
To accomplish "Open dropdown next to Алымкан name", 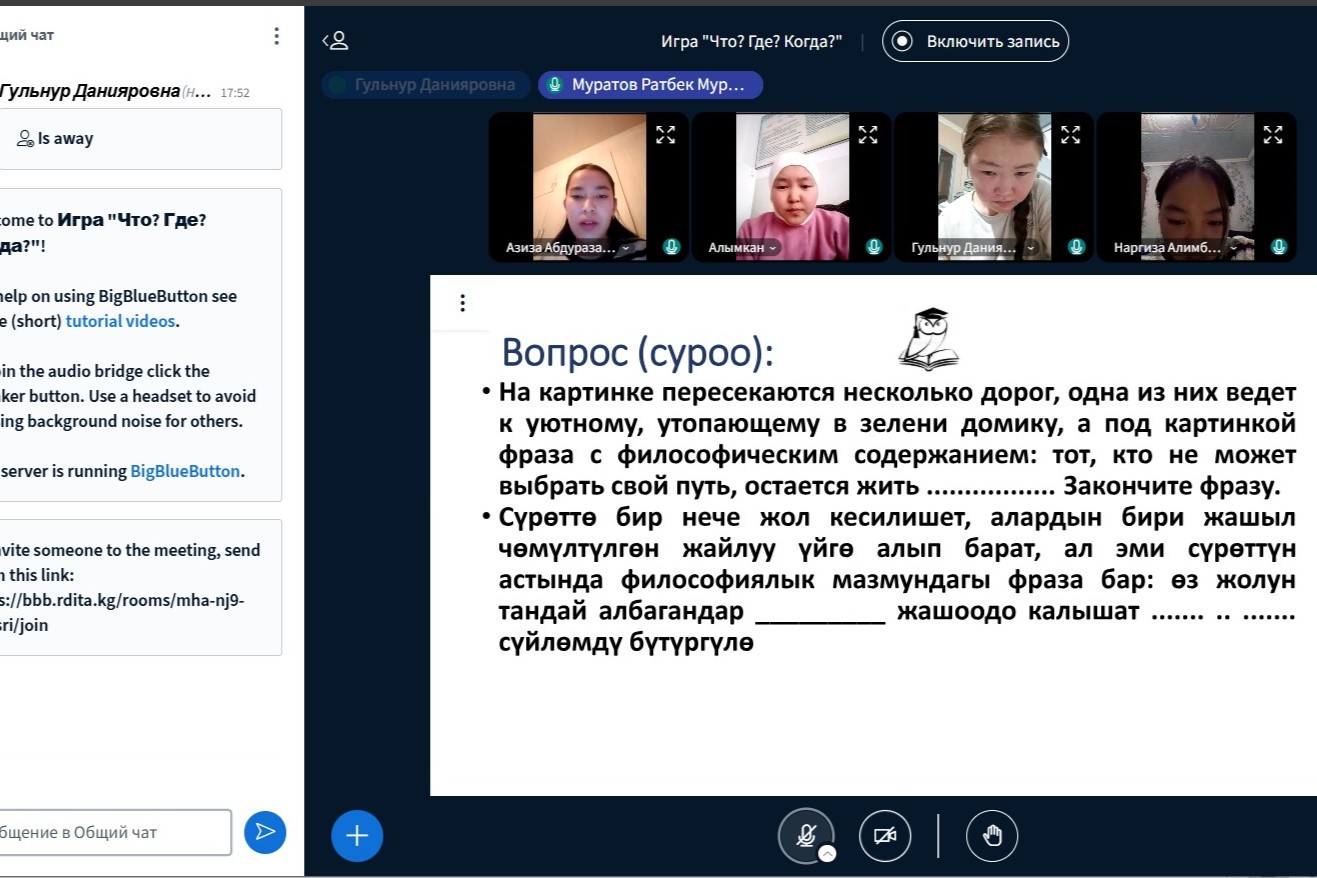I will coord(772,248).
